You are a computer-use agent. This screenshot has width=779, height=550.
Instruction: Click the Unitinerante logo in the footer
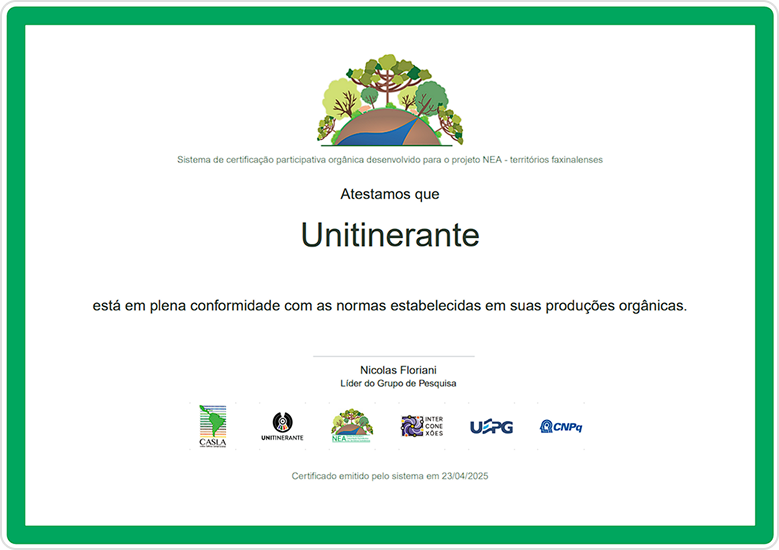(x=282, y=426)
